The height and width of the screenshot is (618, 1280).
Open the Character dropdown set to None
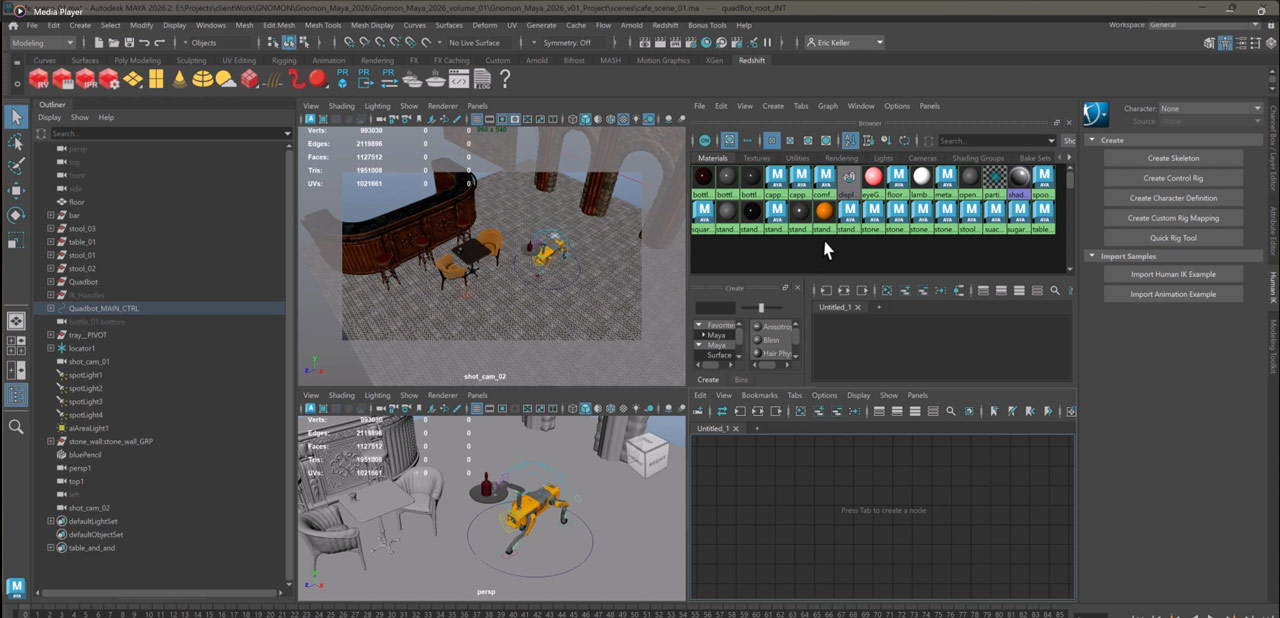(x=1210, y=108)
